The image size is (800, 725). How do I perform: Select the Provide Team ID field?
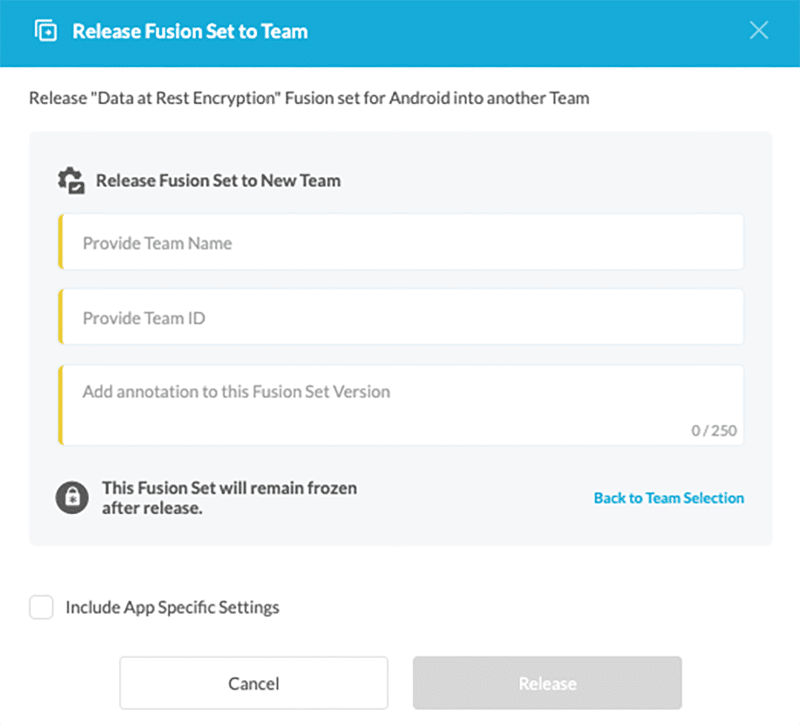(400, 316)
